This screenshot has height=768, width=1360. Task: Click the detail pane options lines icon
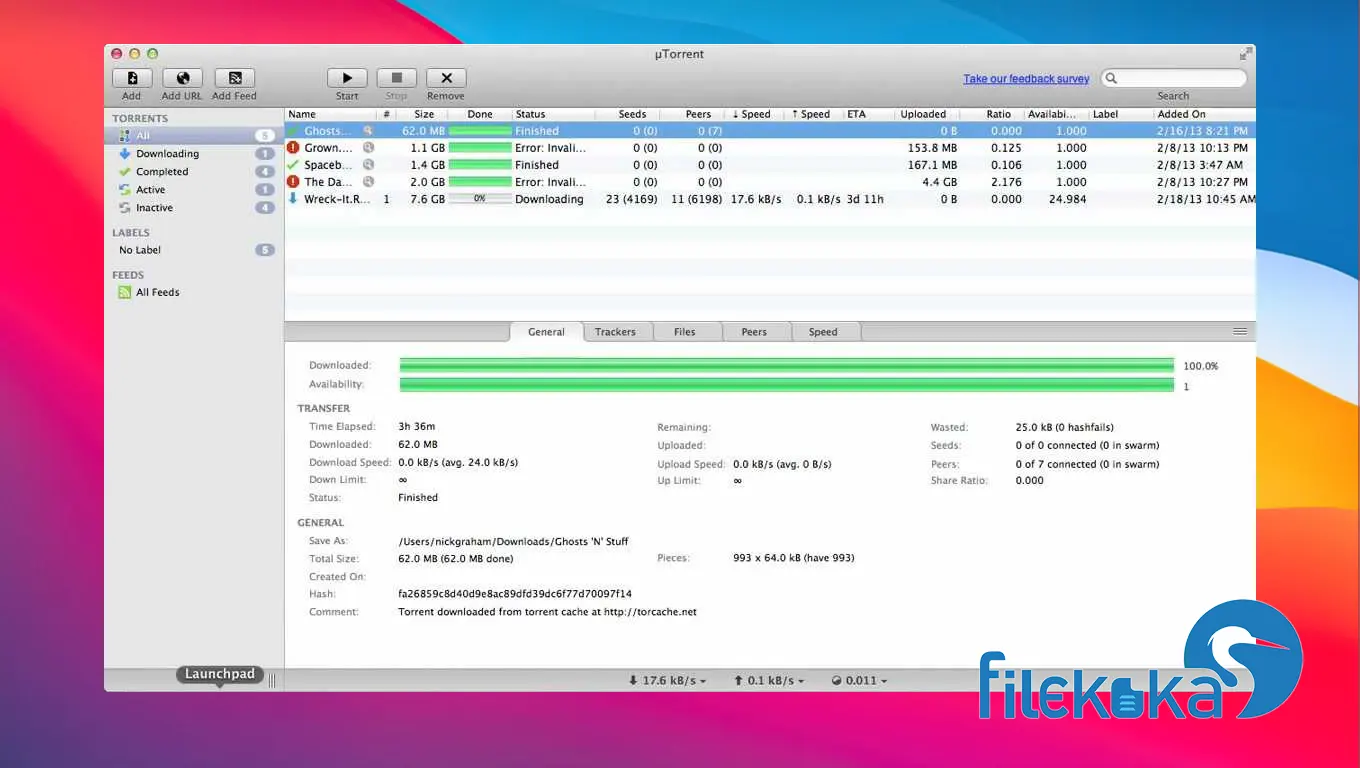pyautogui.click(x=1240, y=331)
